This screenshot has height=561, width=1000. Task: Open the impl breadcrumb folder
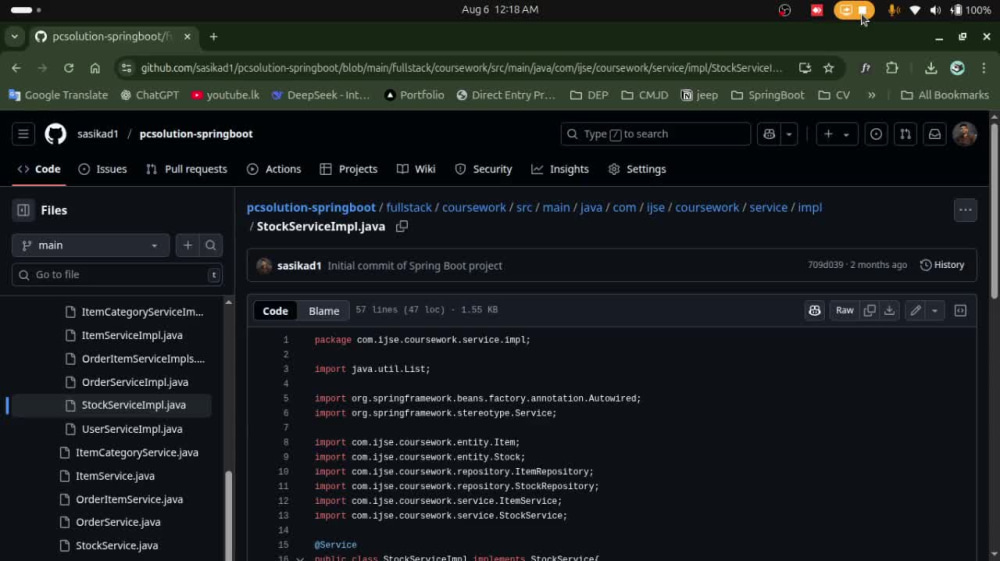(810, 207)
